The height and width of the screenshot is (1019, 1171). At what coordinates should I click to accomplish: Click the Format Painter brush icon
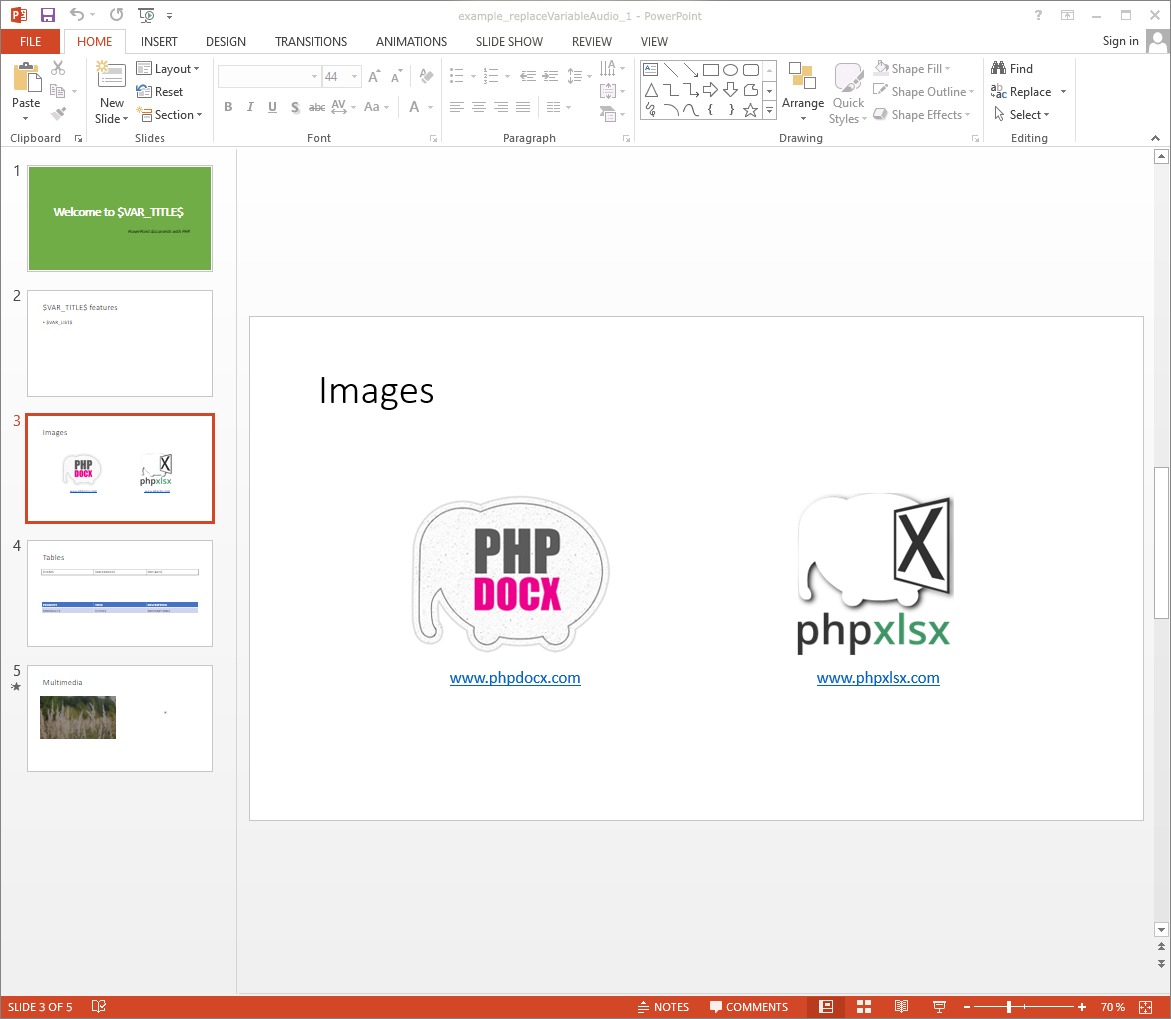(58, 114)
